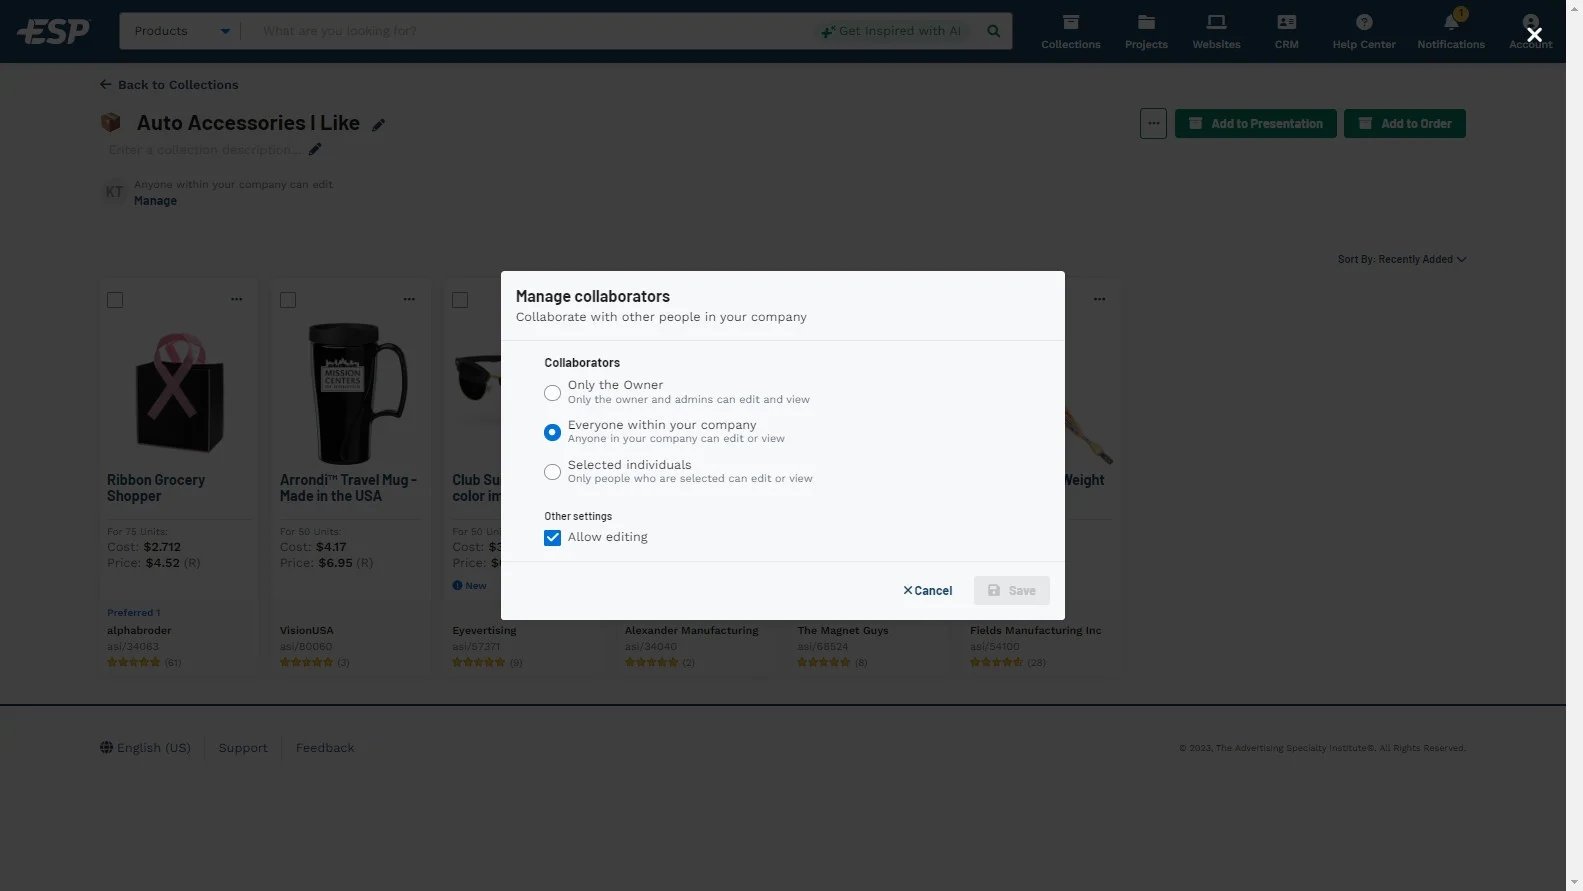This screenshot has height=891, width=1583.
Task: Open Arrondi Travel Mug card ellipsis menu
Action: (410, 299)
